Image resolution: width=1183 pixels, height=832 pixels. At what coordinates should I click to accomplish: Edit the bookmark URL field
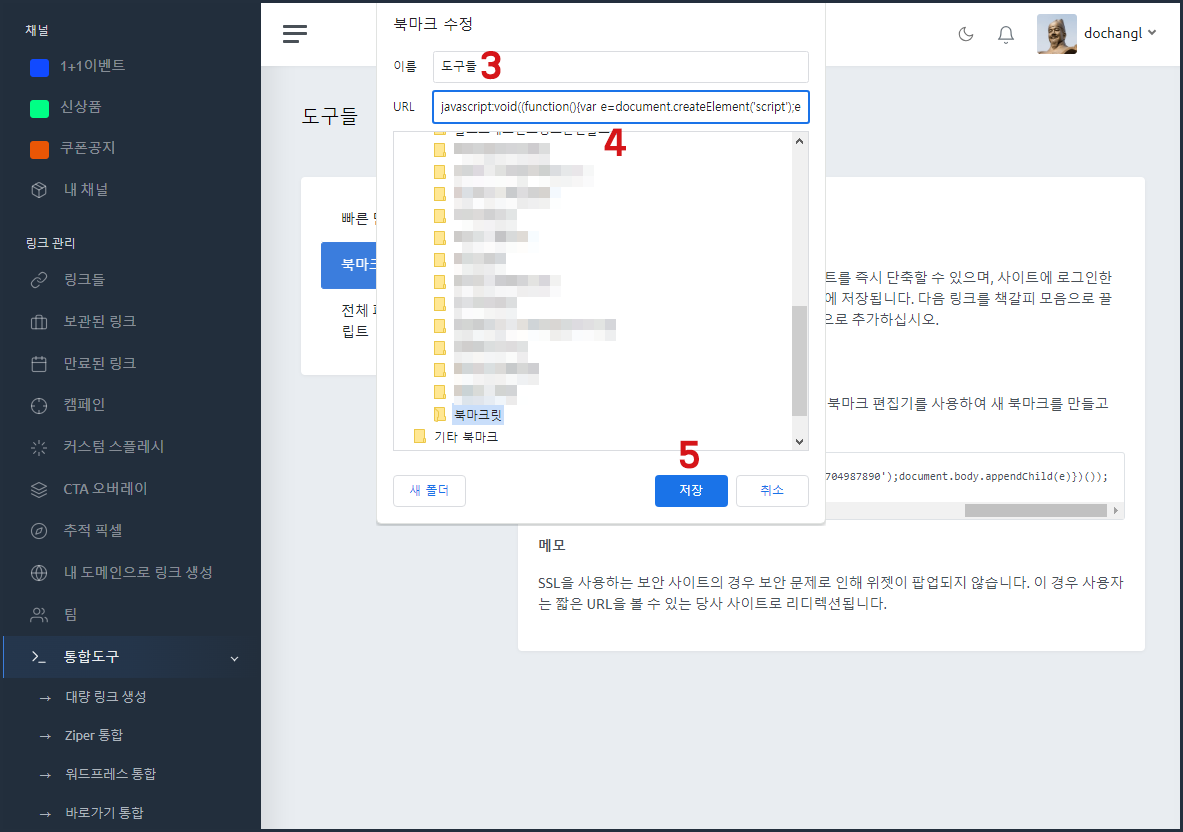620,106
